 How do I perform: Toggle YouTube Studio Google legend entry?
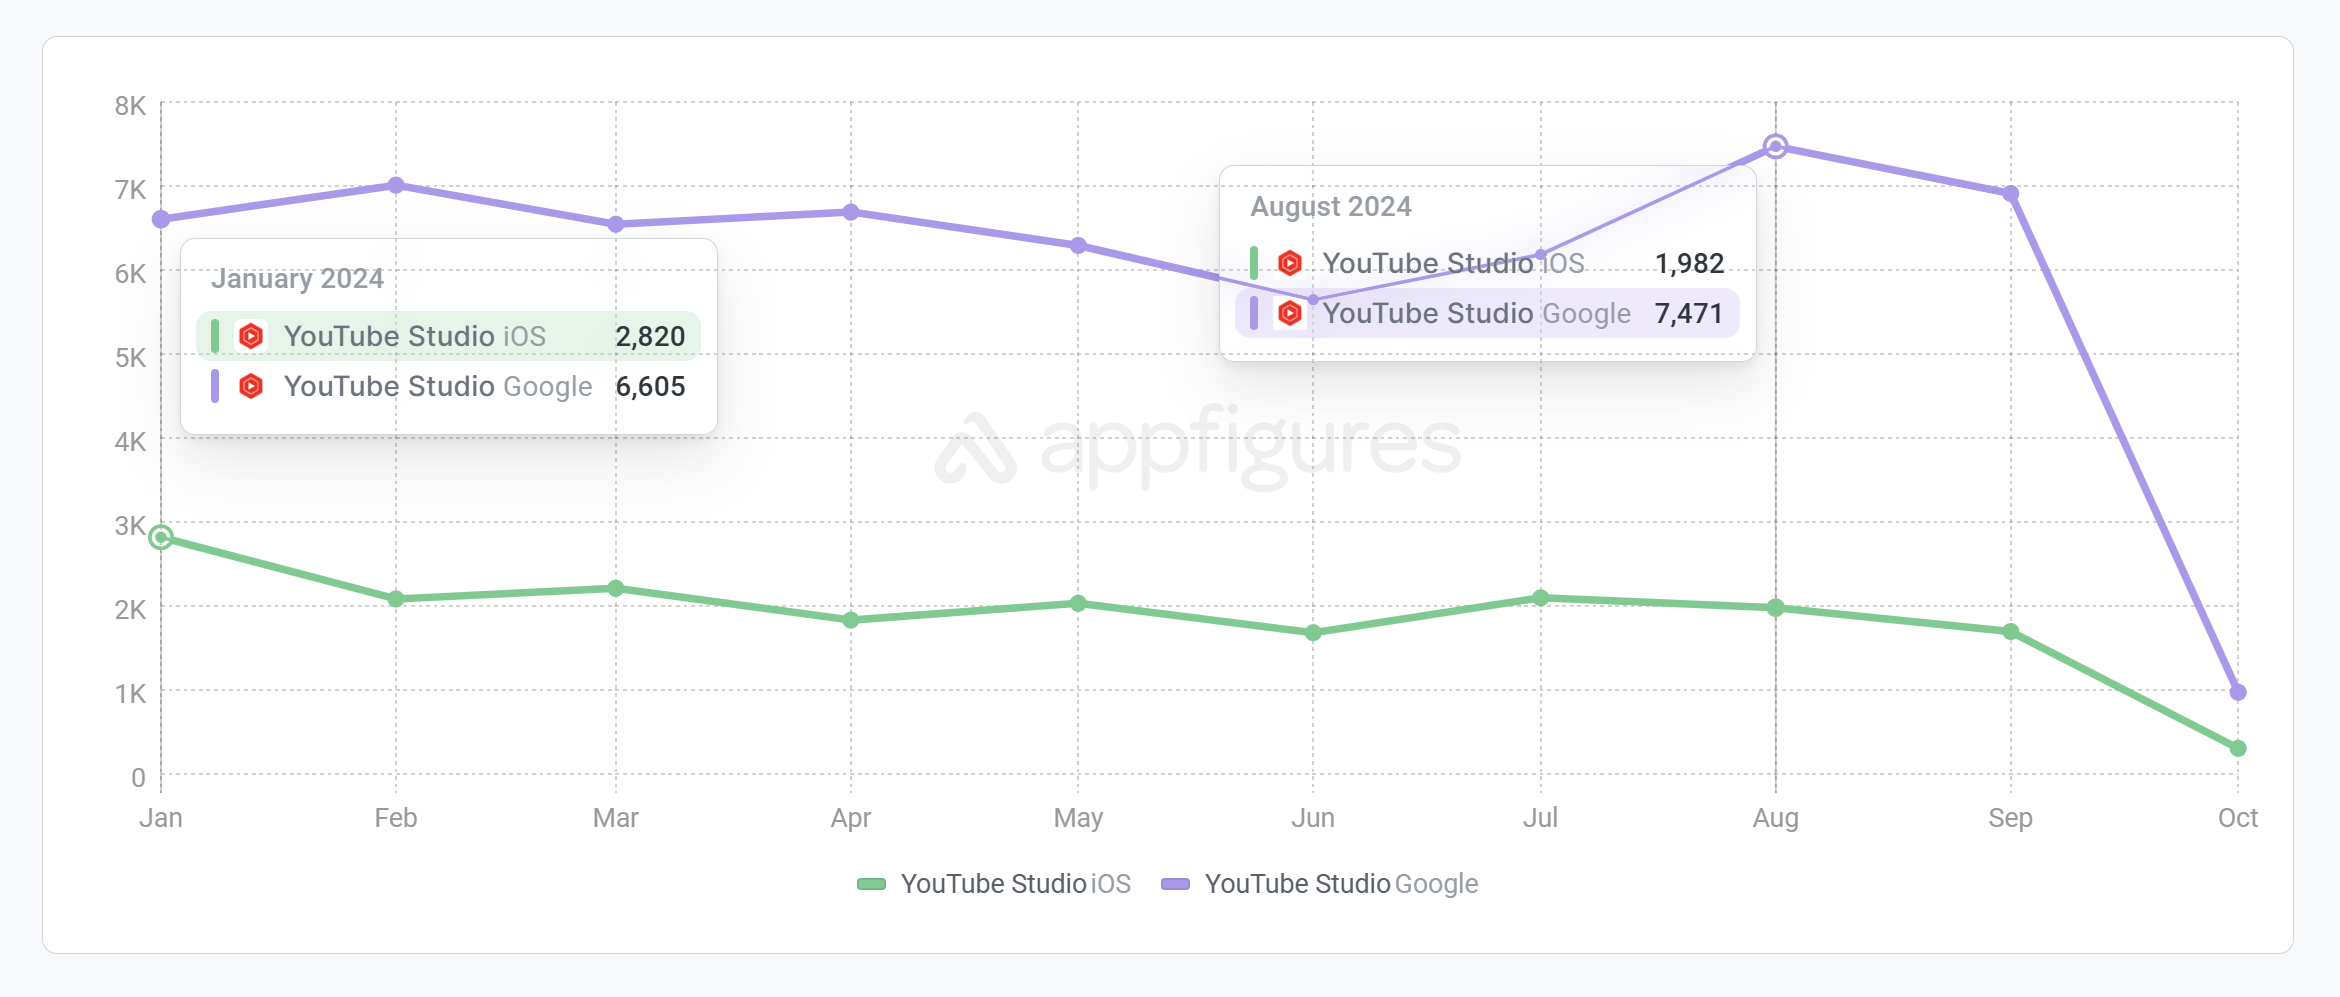click(x=1320, y=884)
